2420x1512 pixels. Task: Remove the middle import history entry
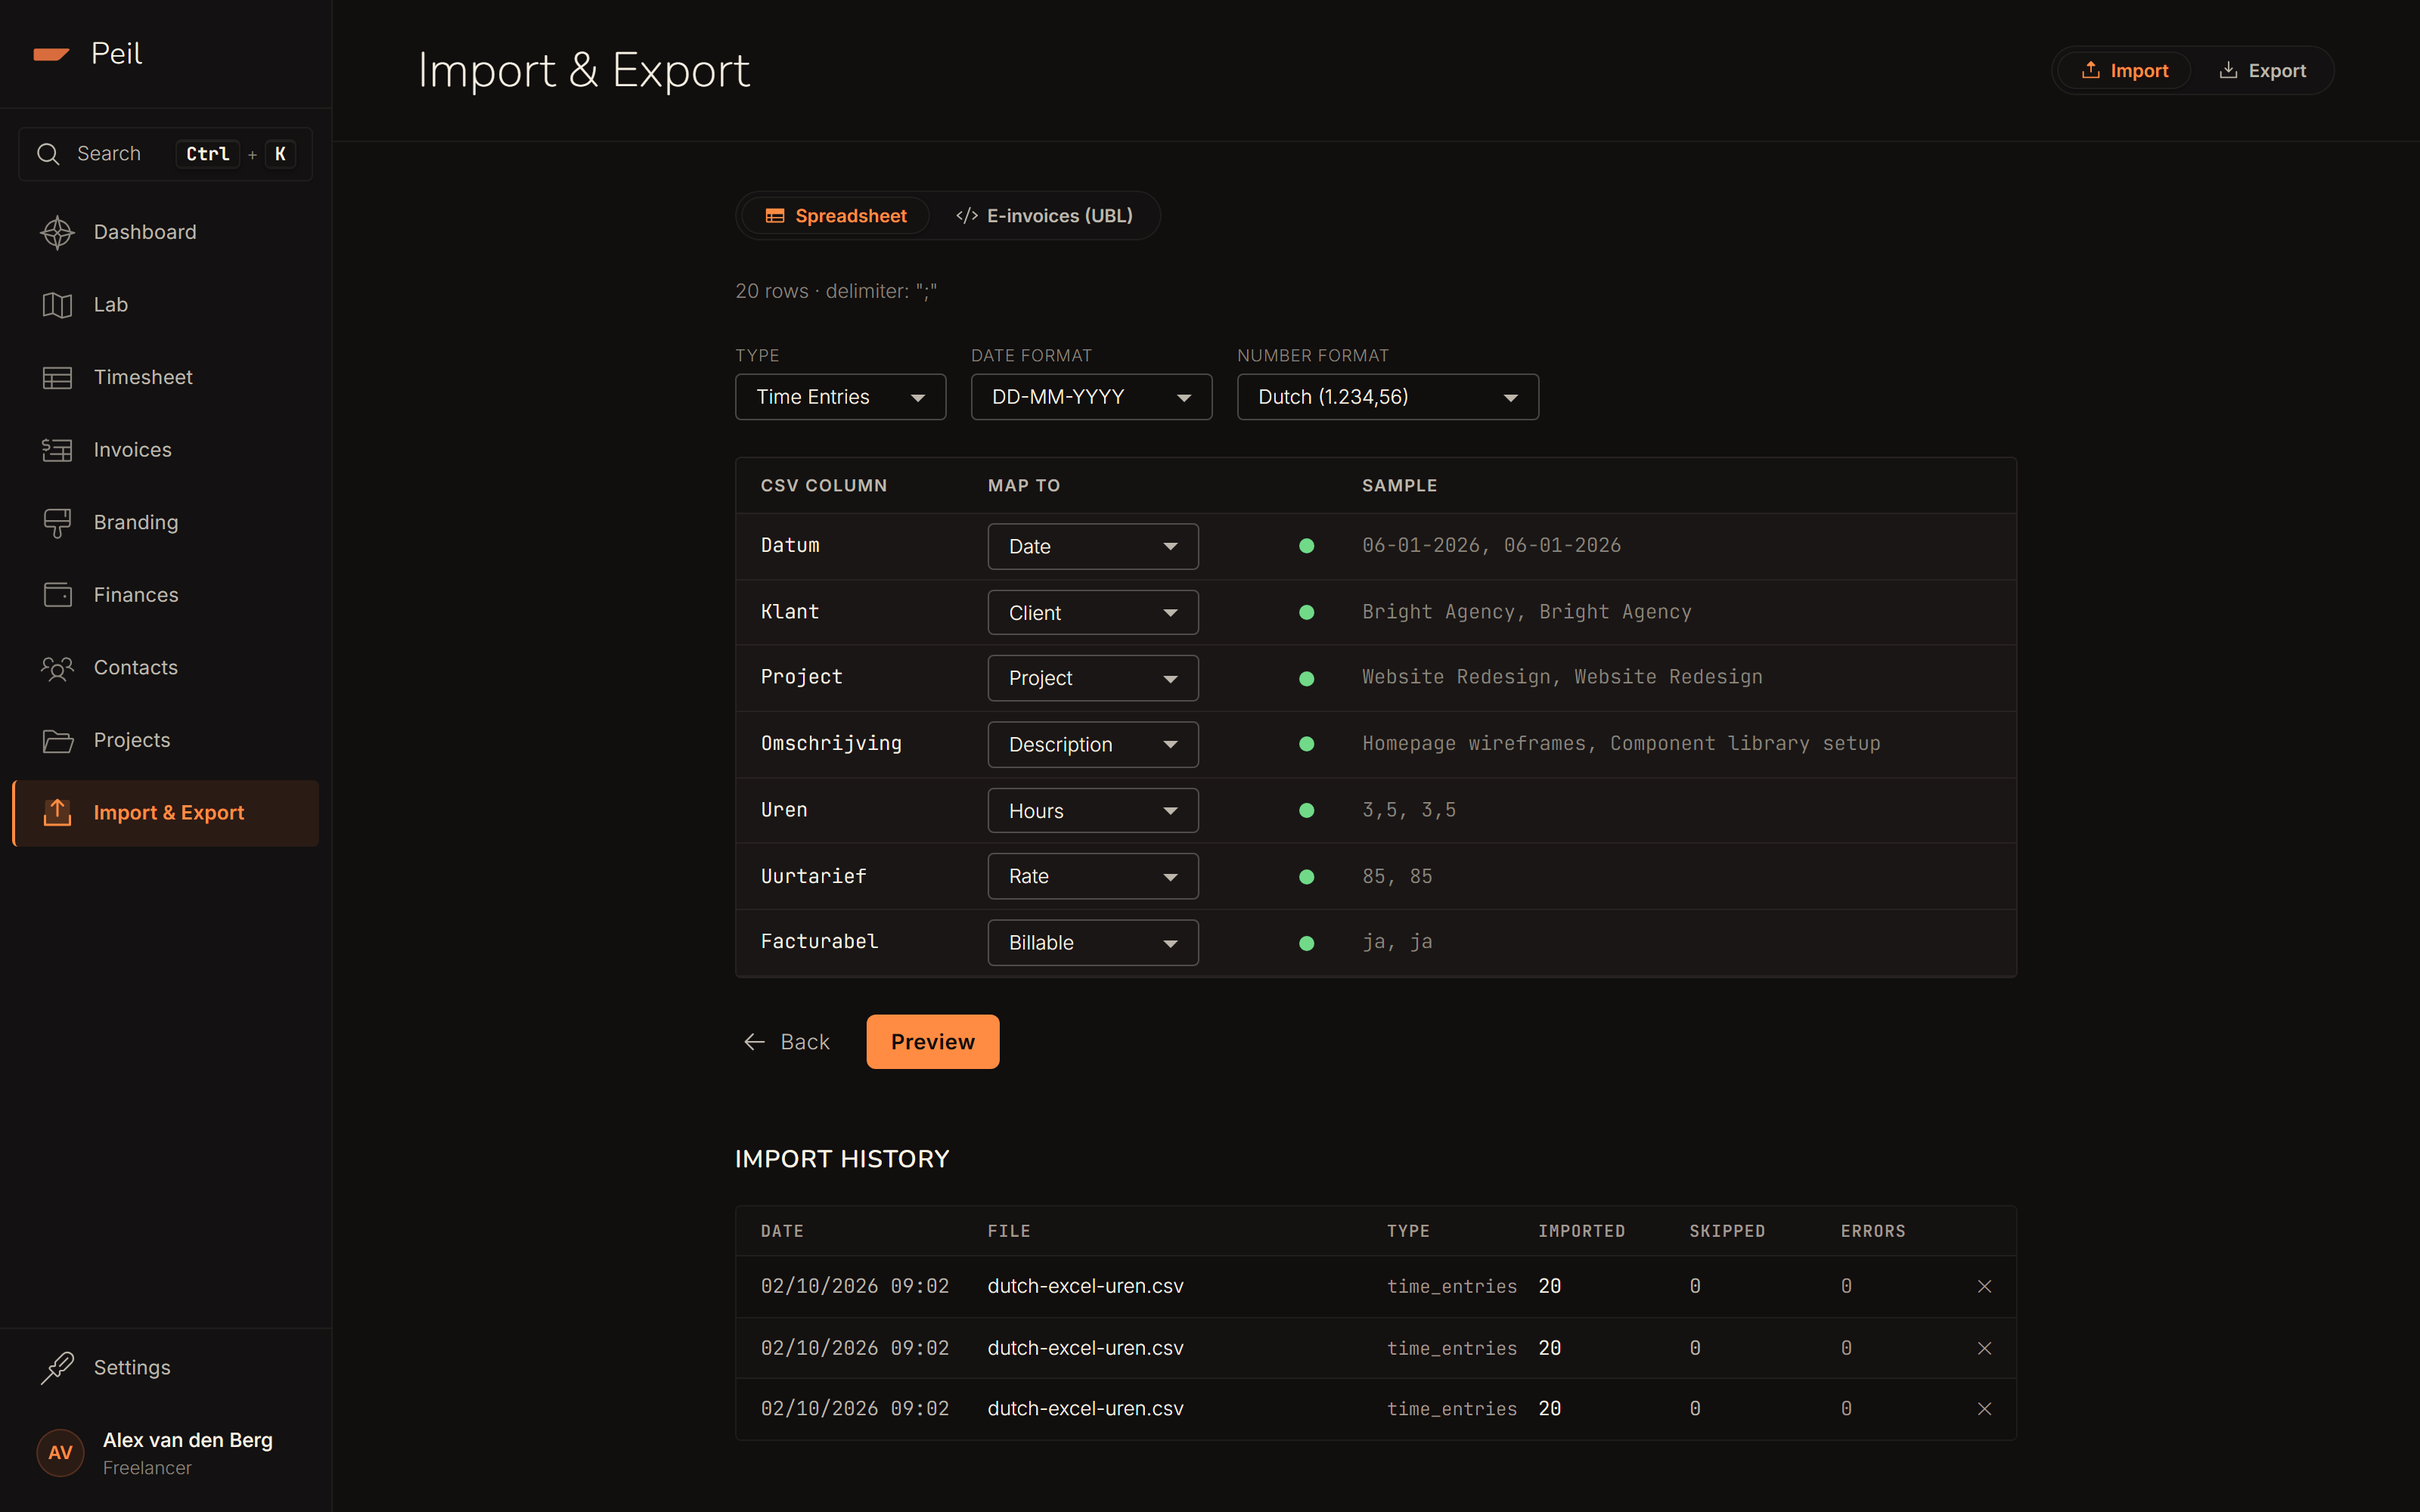point(1984,1348)
